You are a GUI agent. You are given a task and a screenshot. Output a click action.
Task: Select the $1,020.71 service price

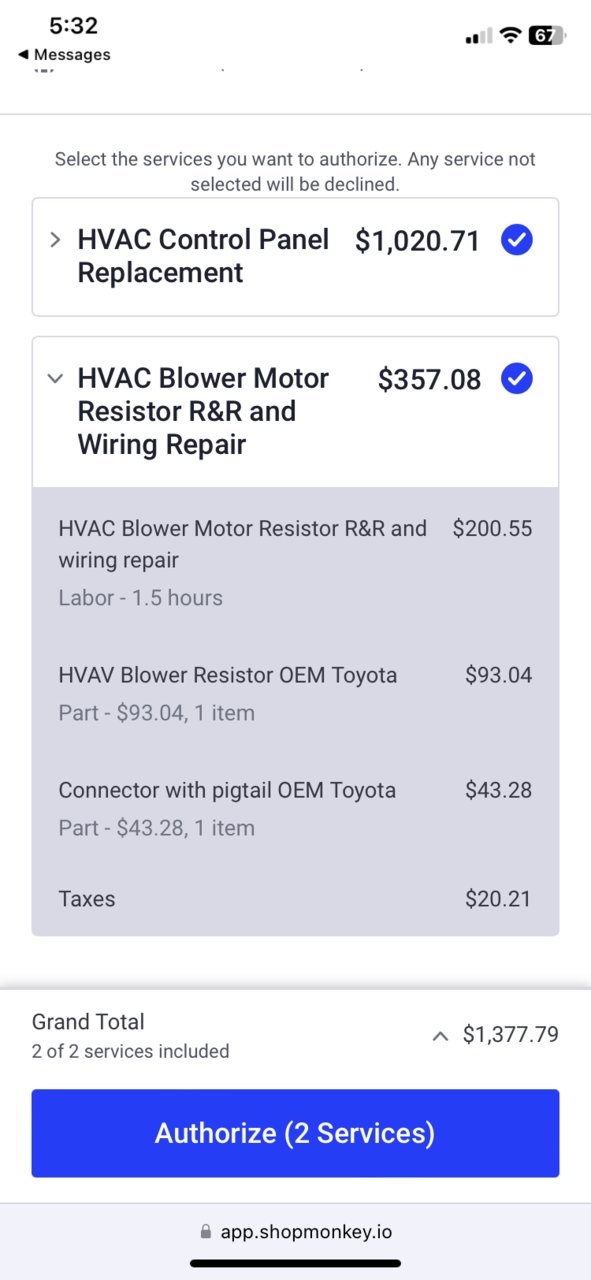coord(418,241)
